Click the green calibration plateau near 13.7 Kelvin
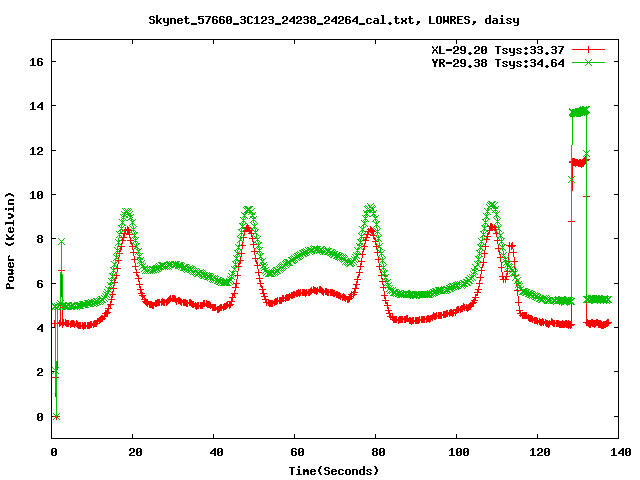The width and height of the screenshot is (640, 480). [x=579, y=111]
